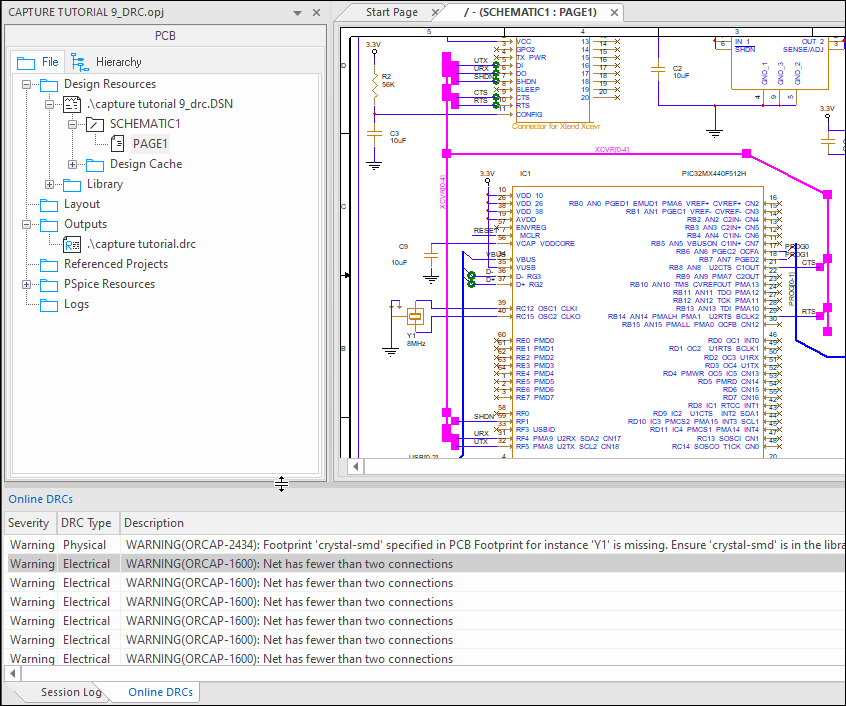Expand the Design Cache folder

(72, 164)
